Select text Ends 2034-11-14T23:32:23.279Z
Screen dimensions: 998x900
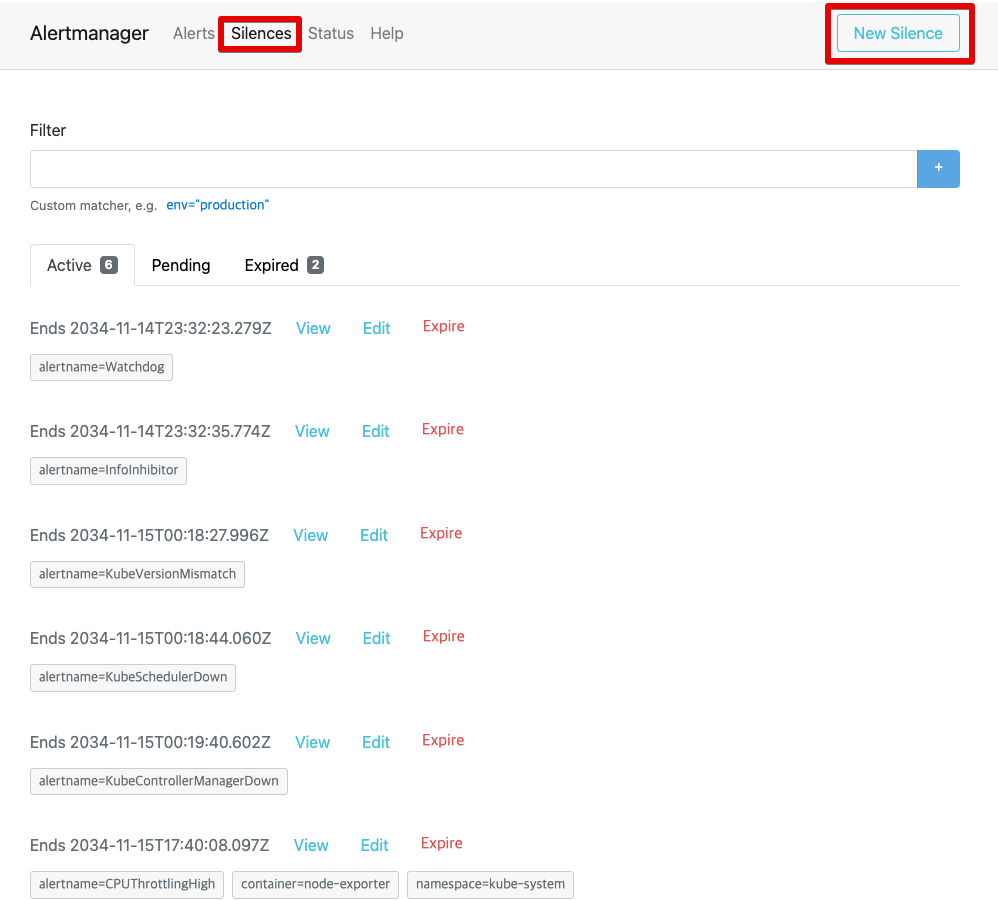pos(151,328)
